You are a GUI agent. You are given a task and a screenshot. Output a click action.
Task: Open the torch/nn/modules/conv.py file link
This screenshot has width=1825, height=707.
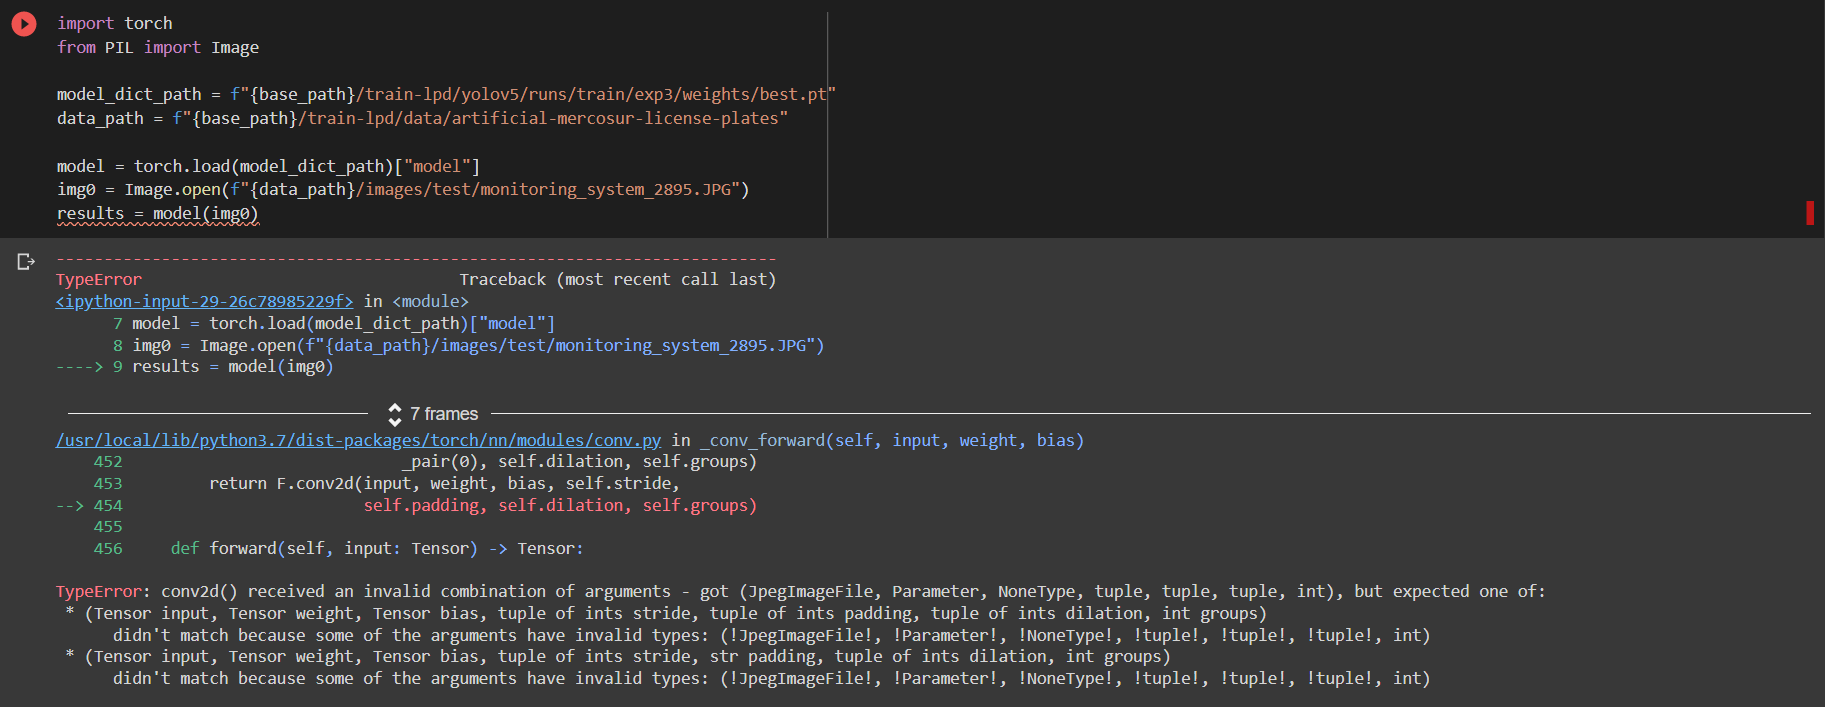click(358, 440)
